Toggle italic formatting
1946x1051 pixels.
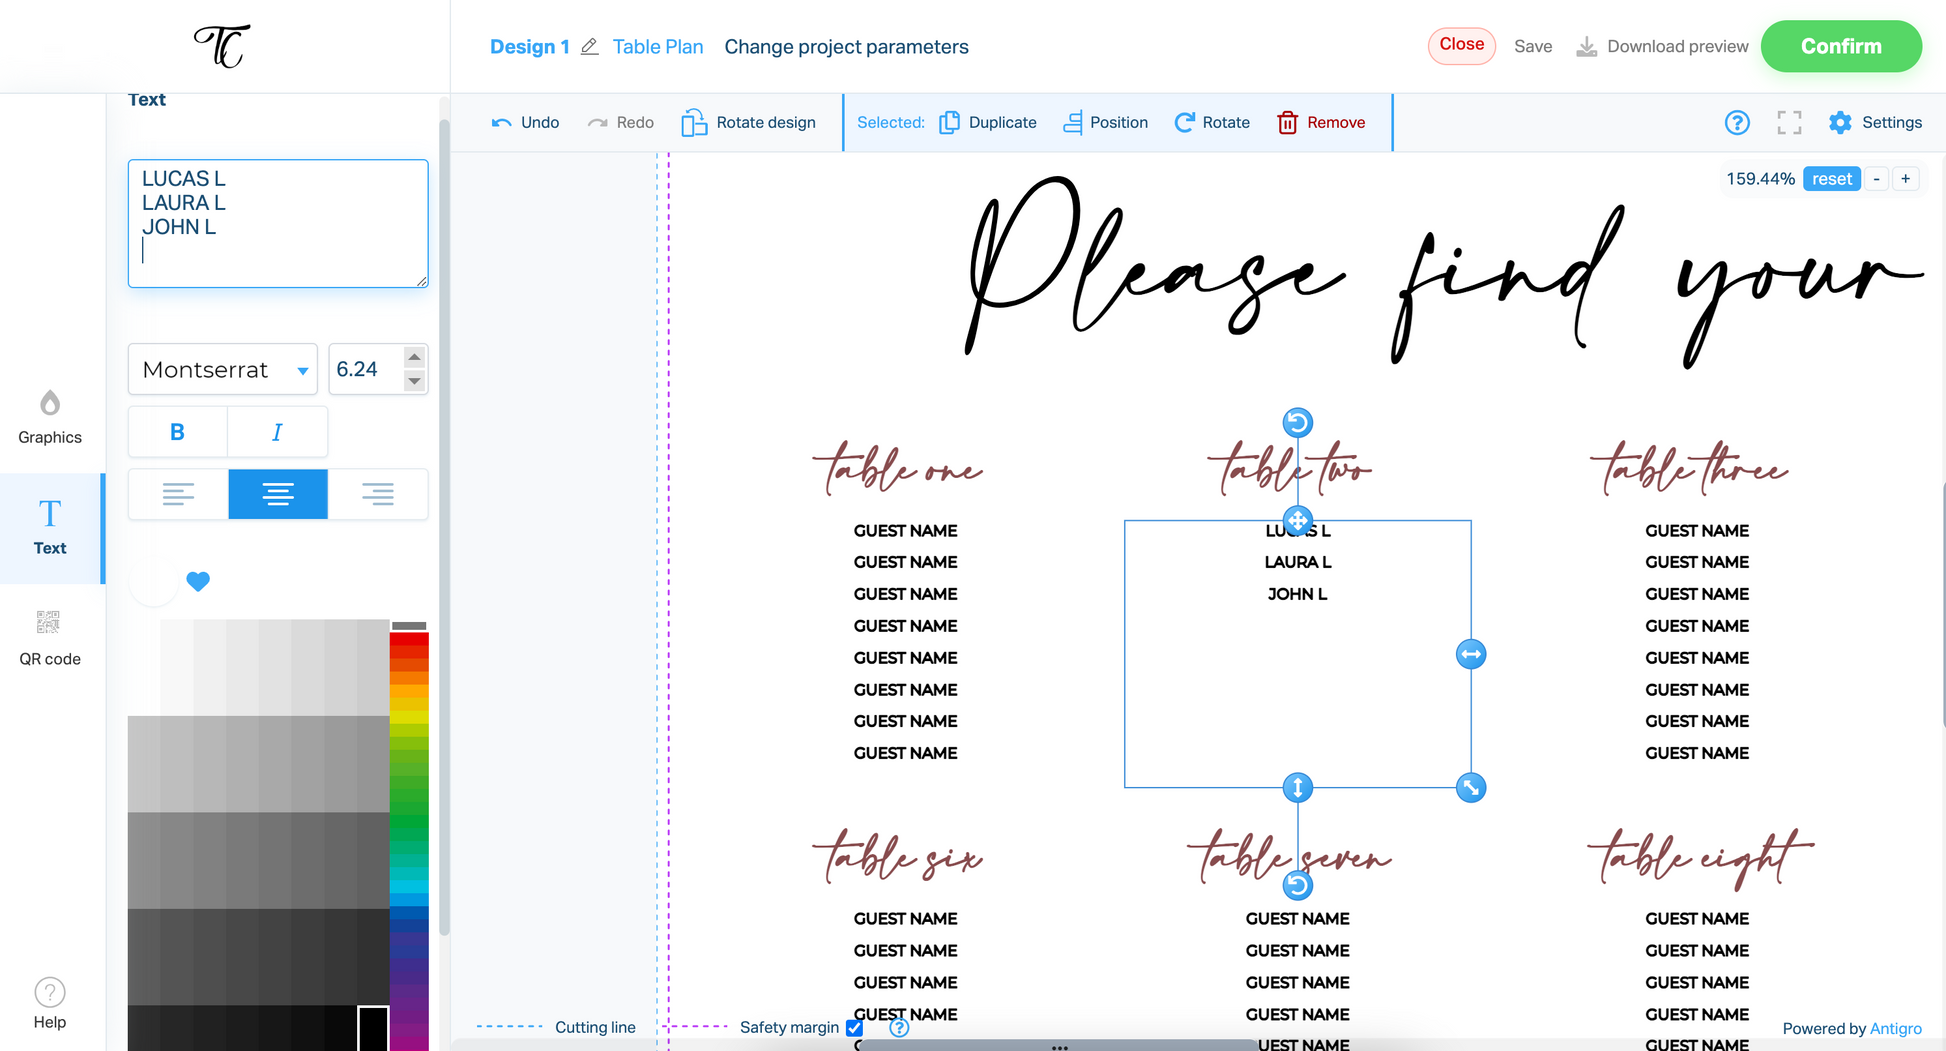(277, 431)
